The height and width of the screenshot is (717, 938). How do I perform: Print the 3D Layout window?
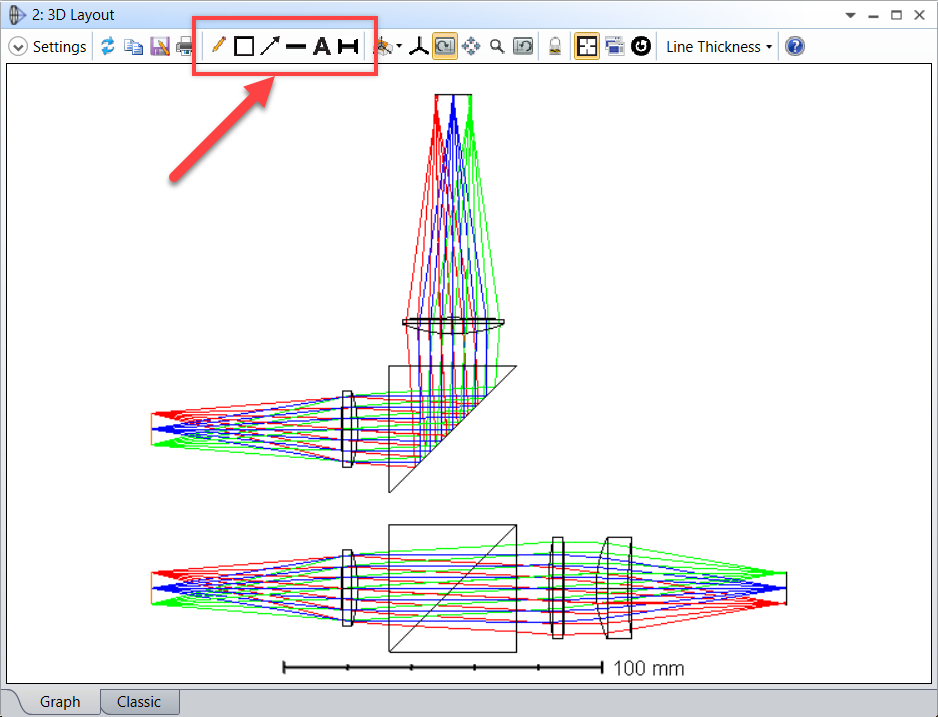pos(185,46)
